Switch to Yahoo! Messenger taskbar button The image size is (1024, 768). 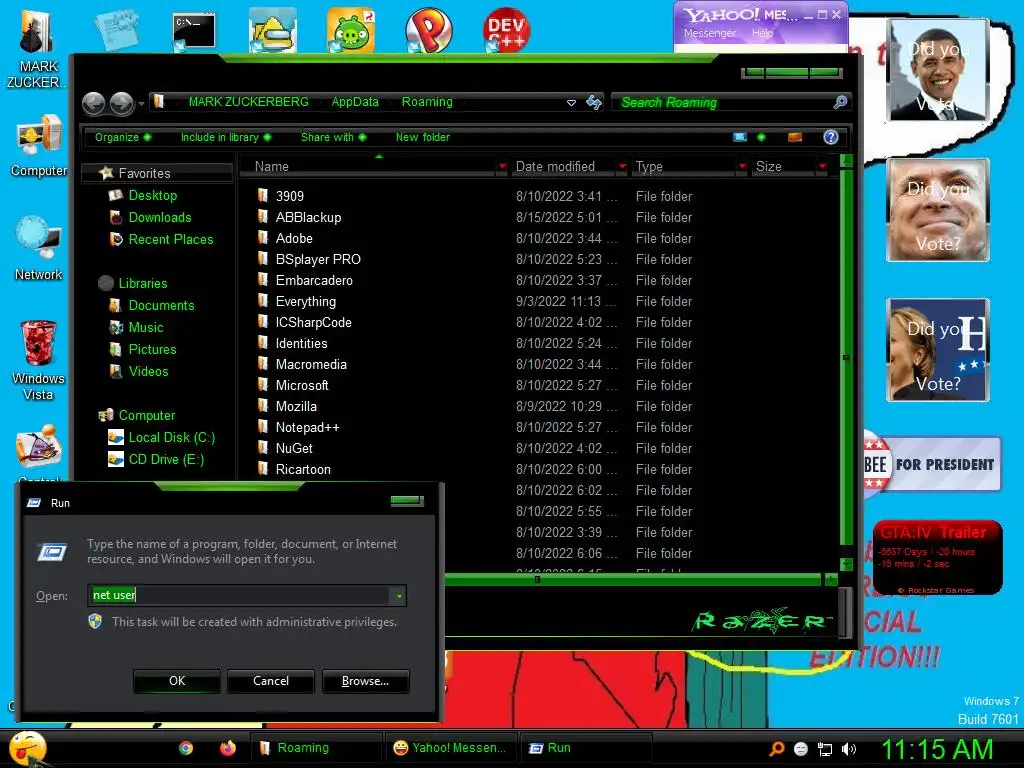[x=451, y=748]
